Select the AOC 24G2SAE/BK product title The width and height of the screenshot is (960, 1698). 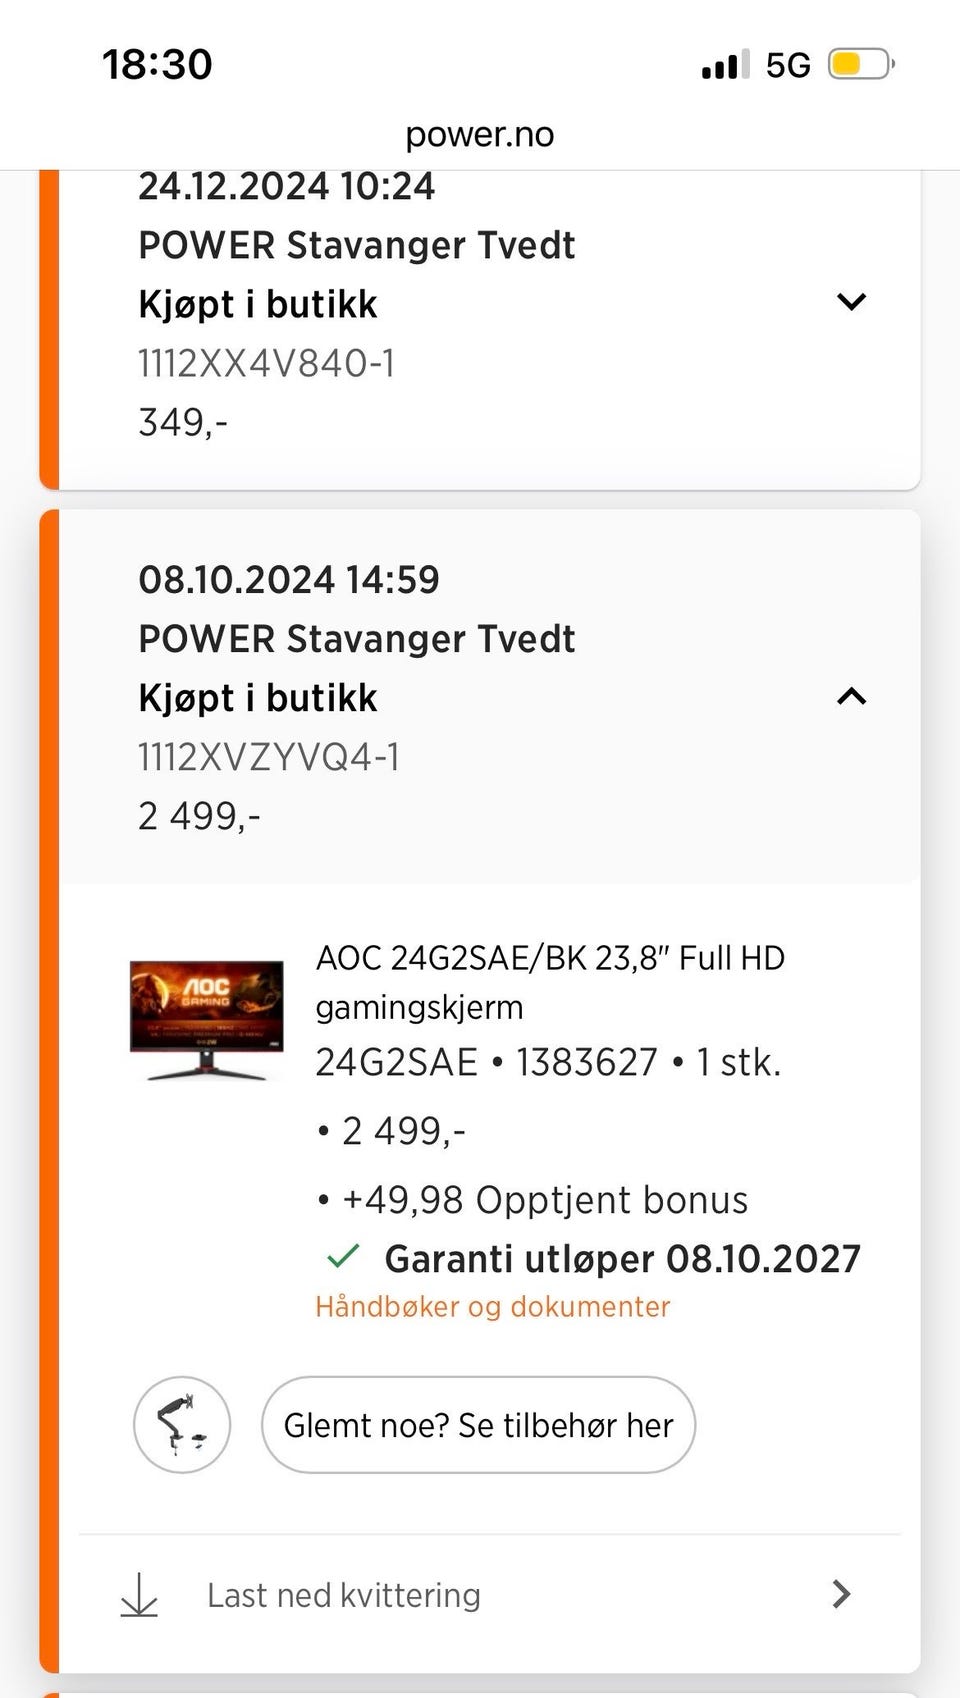[550, 981]
